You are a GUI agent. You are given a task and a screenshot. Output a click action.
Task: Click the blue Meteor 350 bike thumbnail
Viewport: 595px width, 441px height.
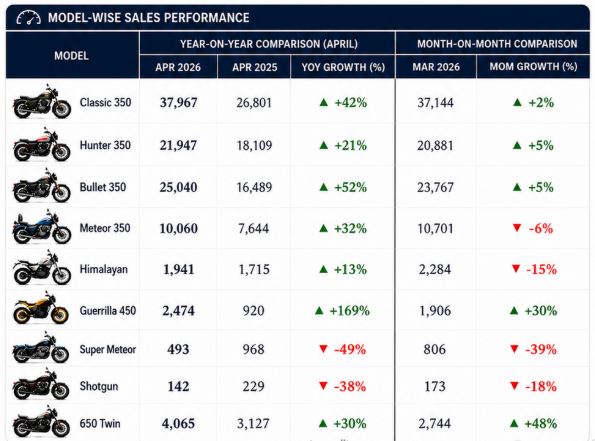click(x=42, y=227)
